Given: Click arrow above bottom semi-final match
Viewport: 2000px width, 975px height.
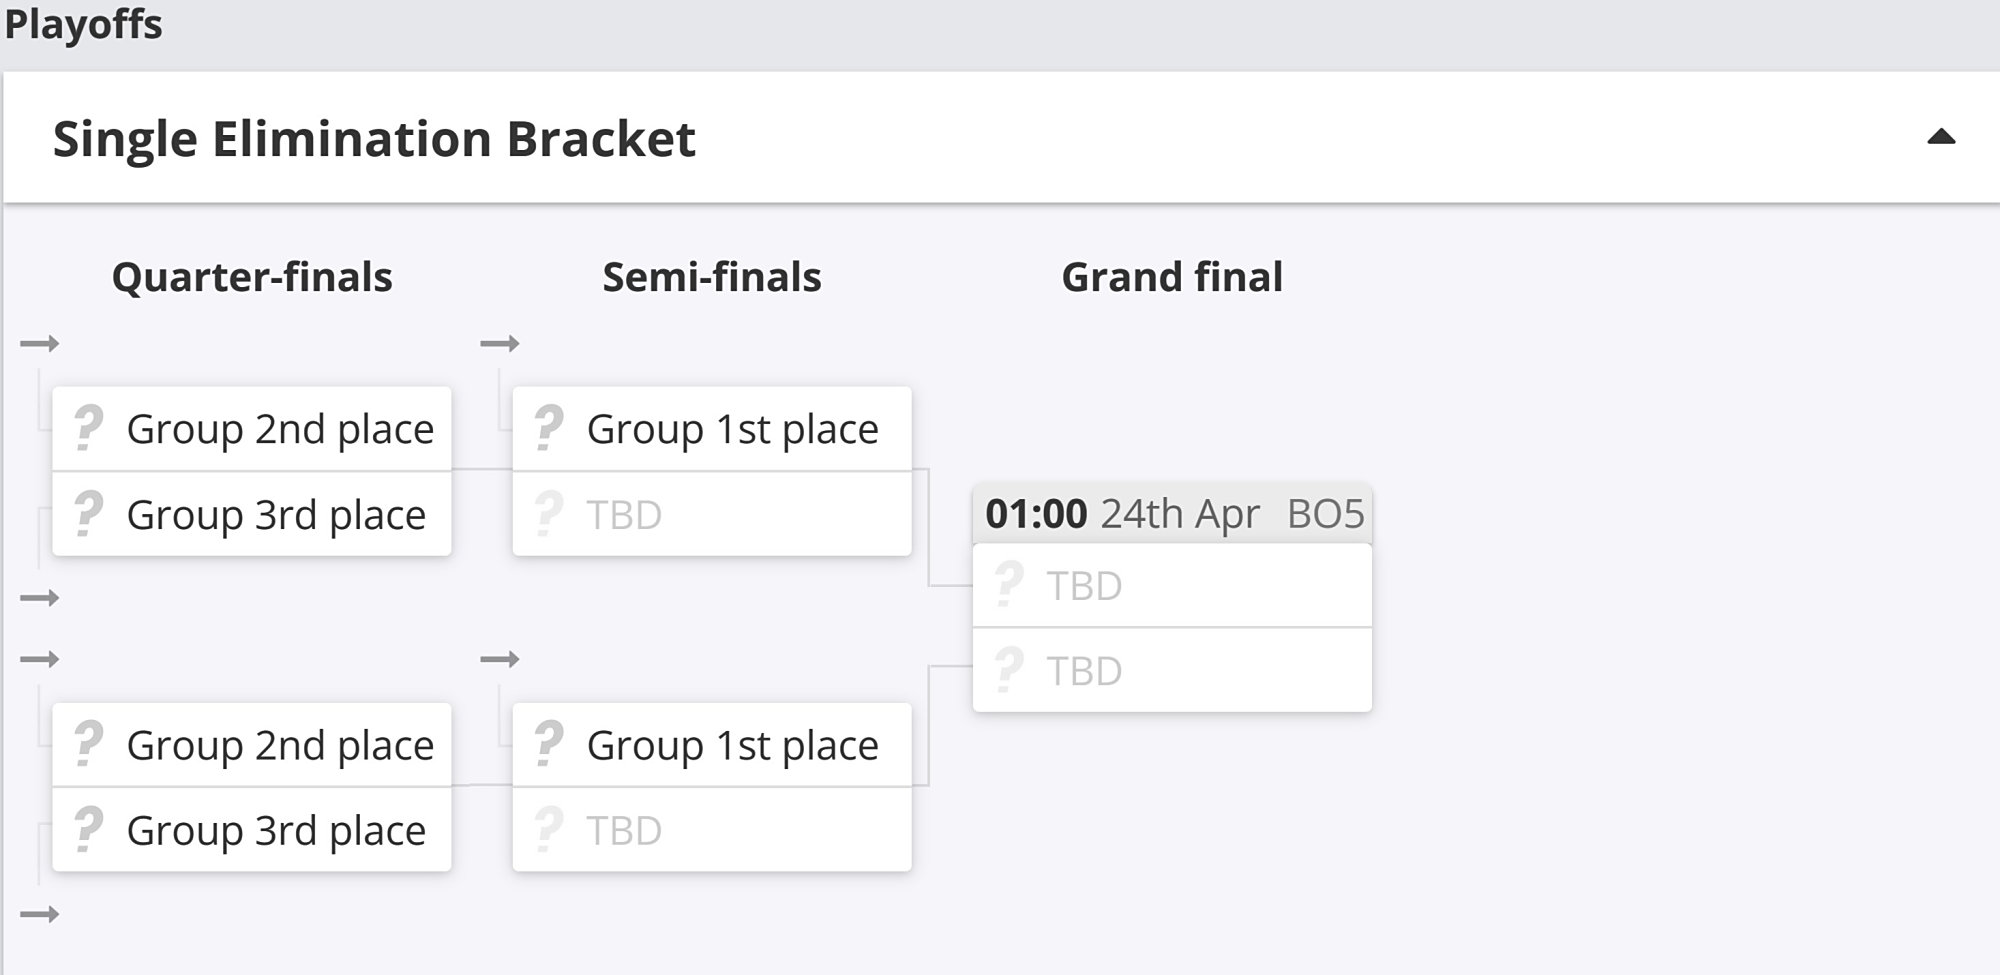Looking at the screenshot, I should click(500, 659).
